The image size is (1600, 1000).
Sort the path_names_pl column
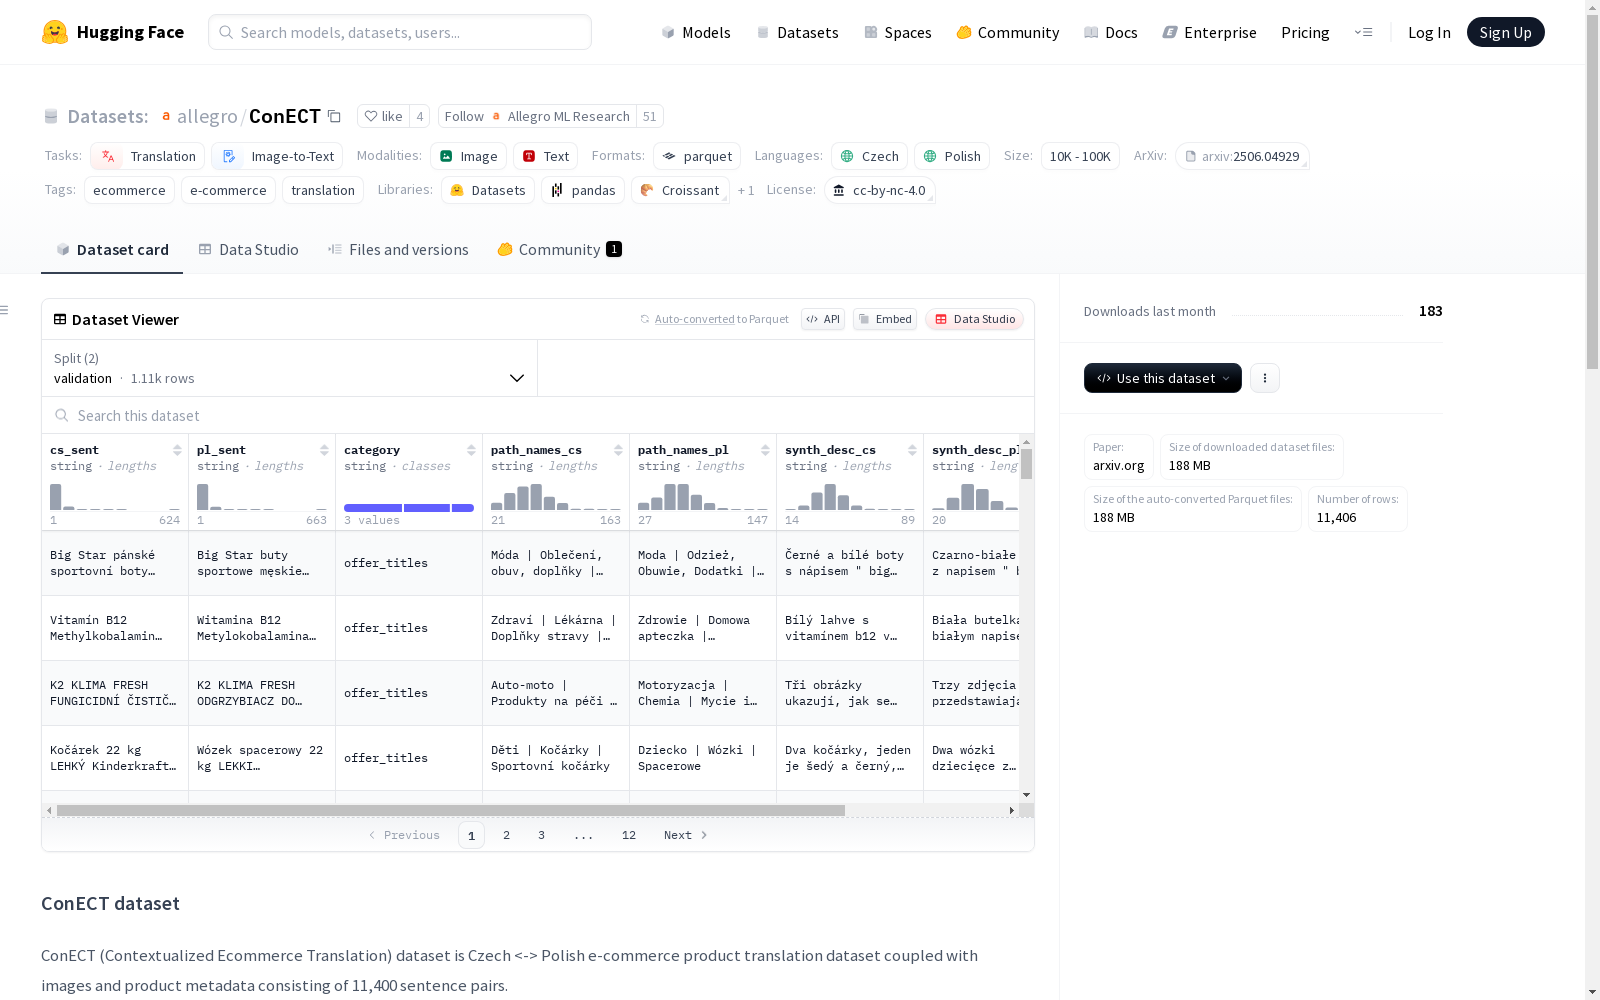(x=765, y=450)
